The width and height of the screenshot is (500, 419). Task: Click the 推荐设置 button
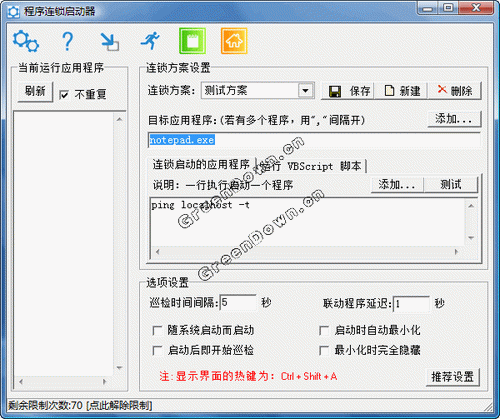pos(452,377)
